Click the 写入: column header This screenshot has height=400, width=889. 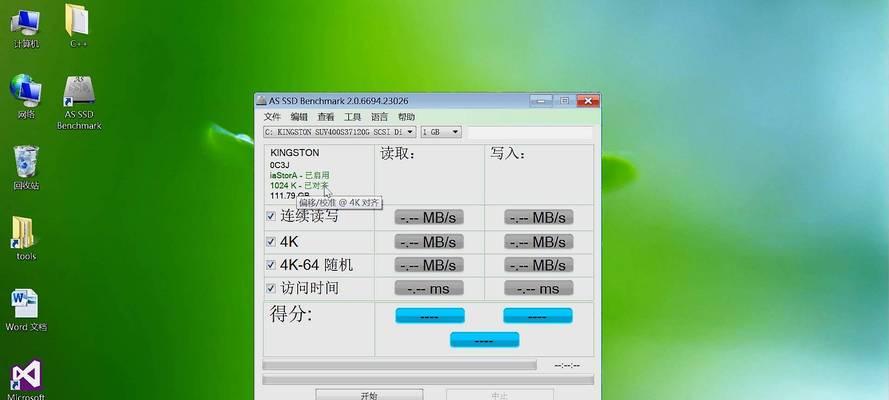[x=507, y=154]
